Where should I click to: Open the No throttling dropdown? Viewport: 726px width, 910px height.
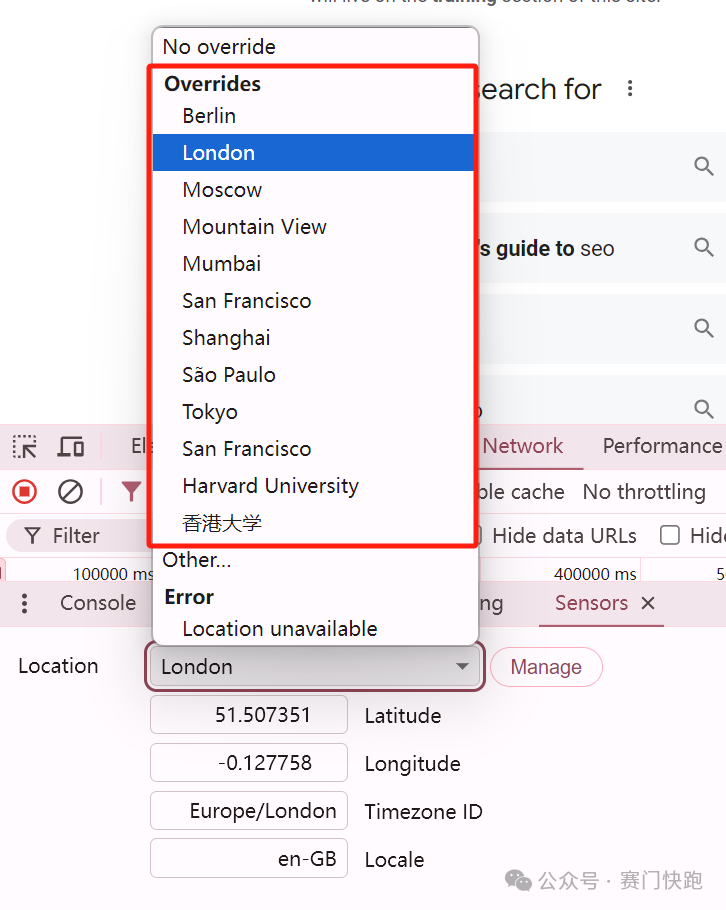tap(644, 492)
